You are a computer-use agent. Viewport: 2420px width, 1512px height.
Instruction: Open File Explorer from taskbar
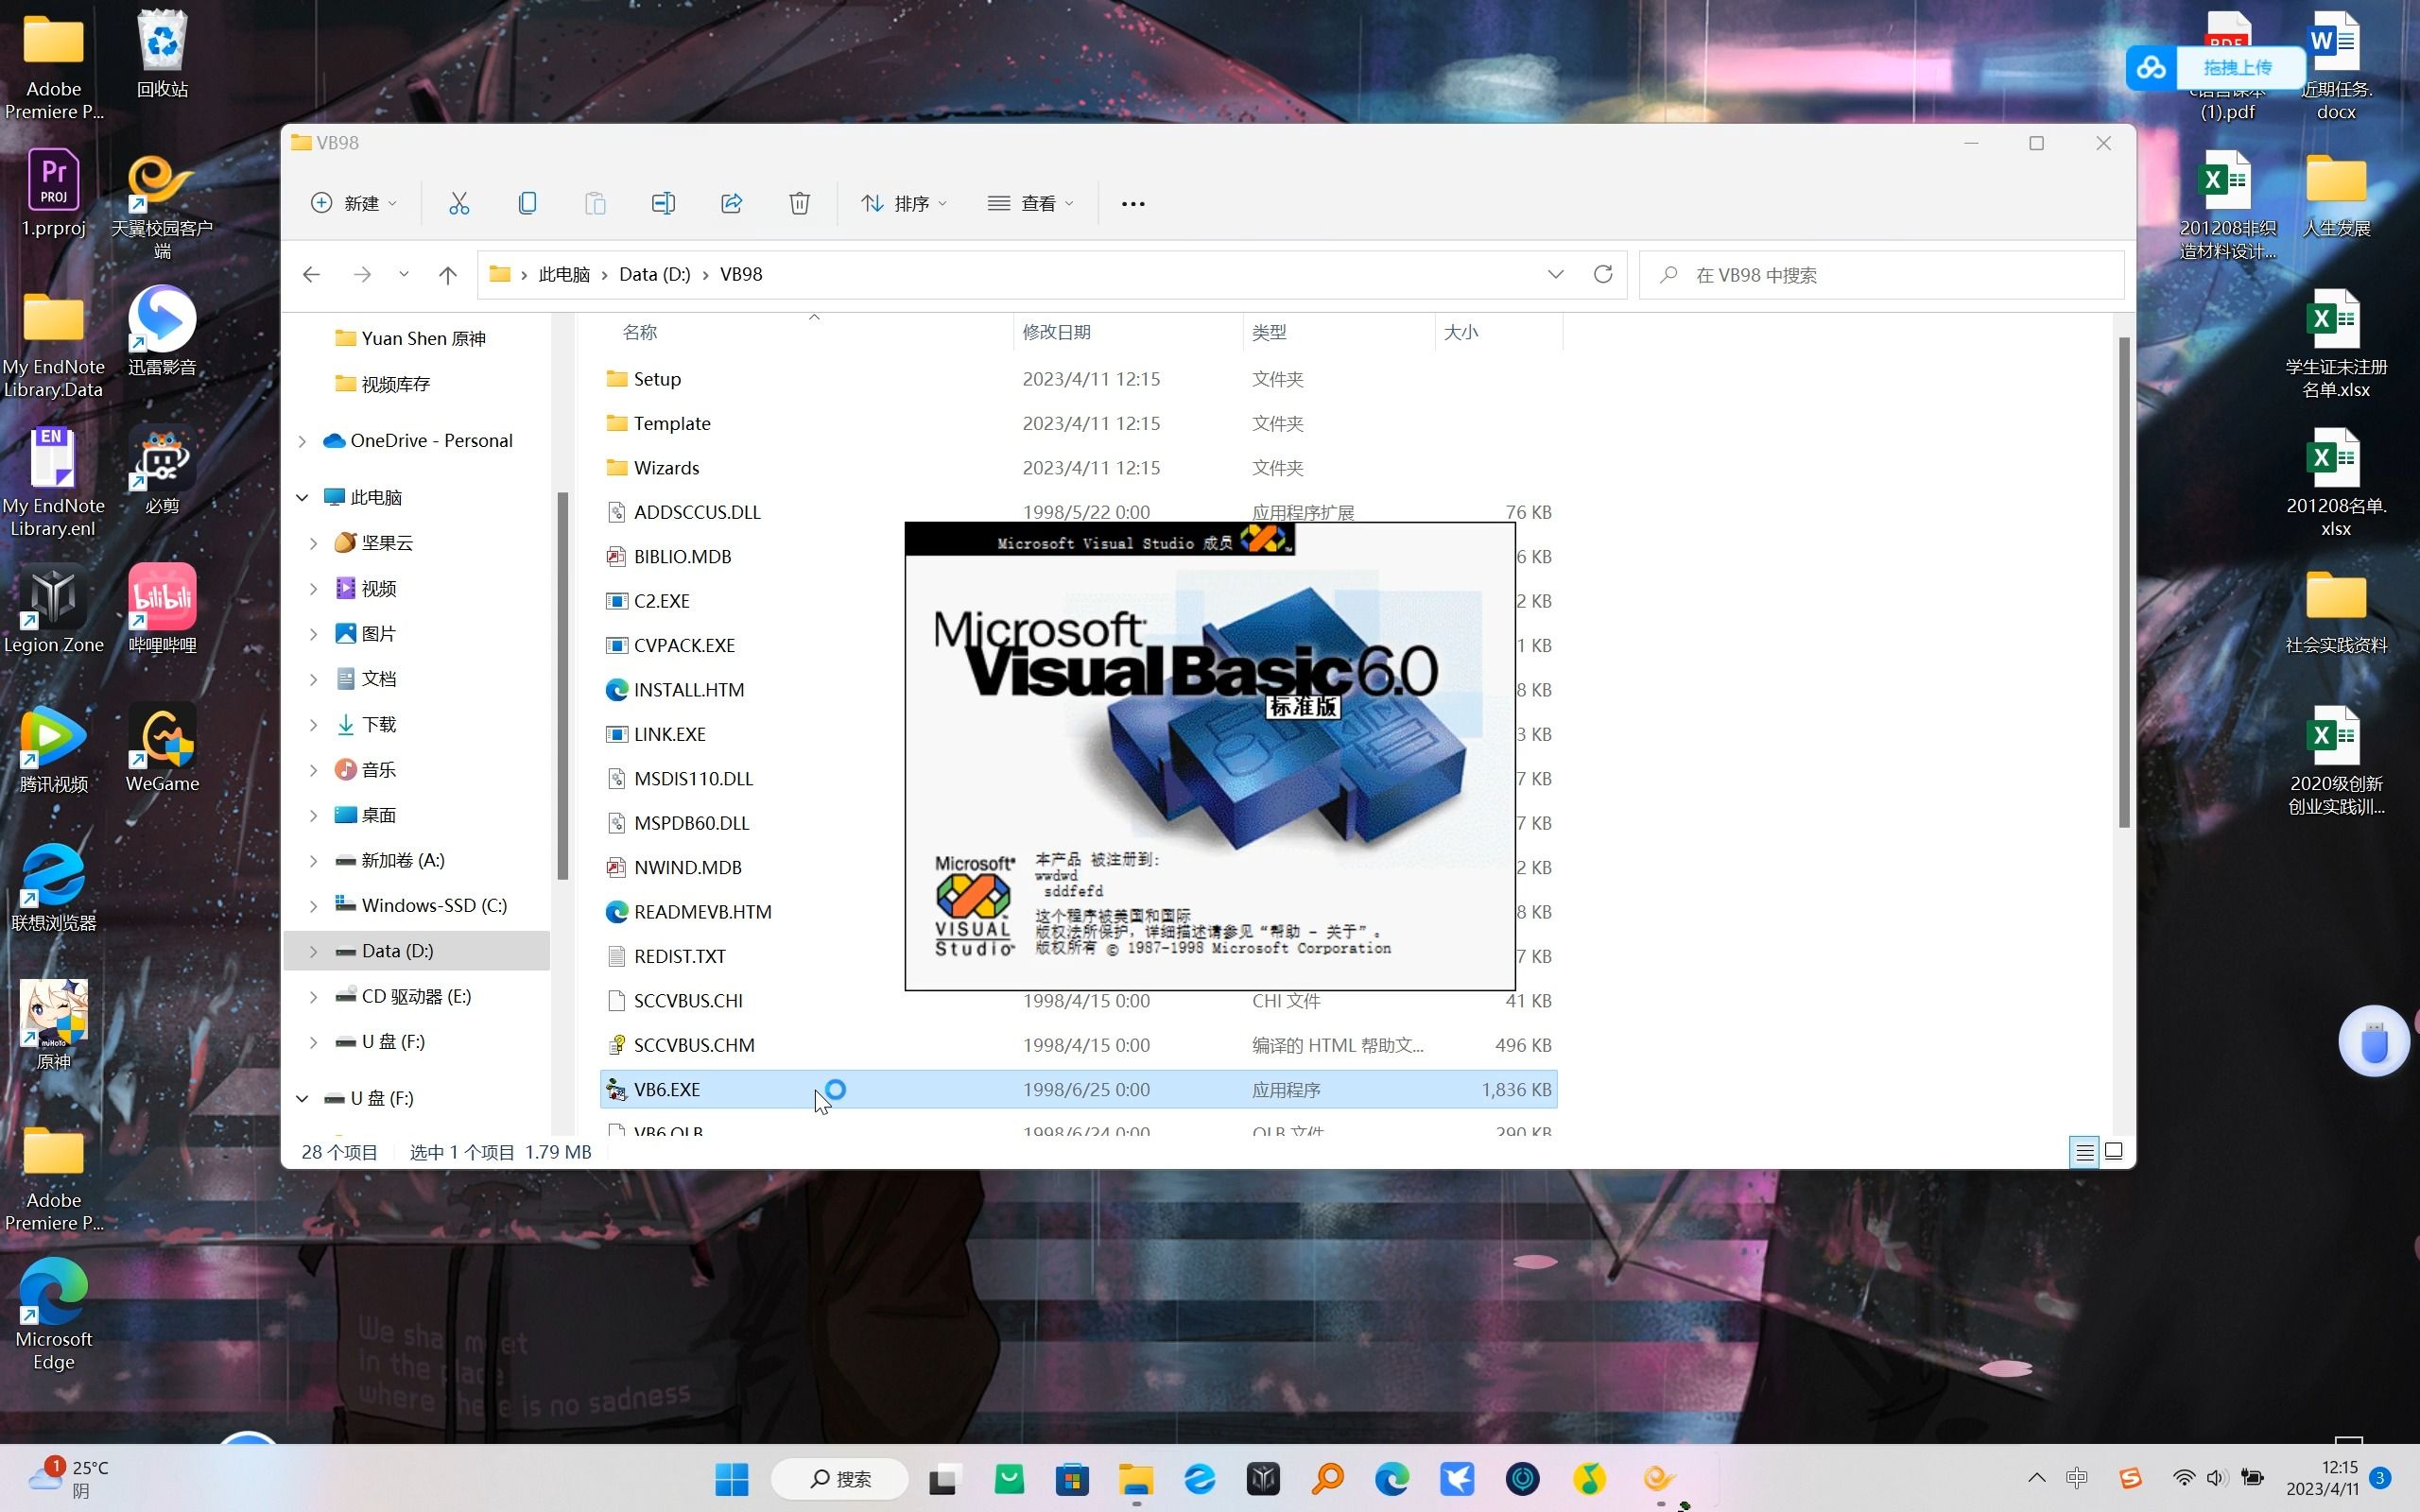tap(1136, 1478)
